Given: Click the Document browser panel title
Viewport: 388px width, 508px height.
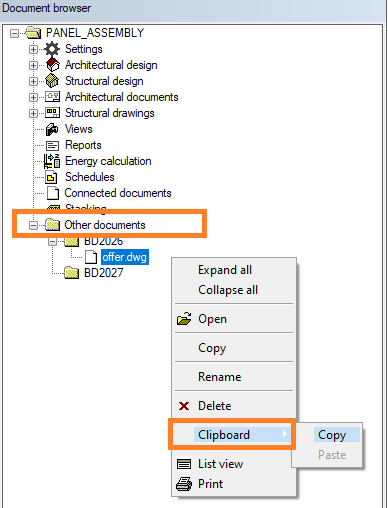Looking at the screenshot, I should 46,8.
